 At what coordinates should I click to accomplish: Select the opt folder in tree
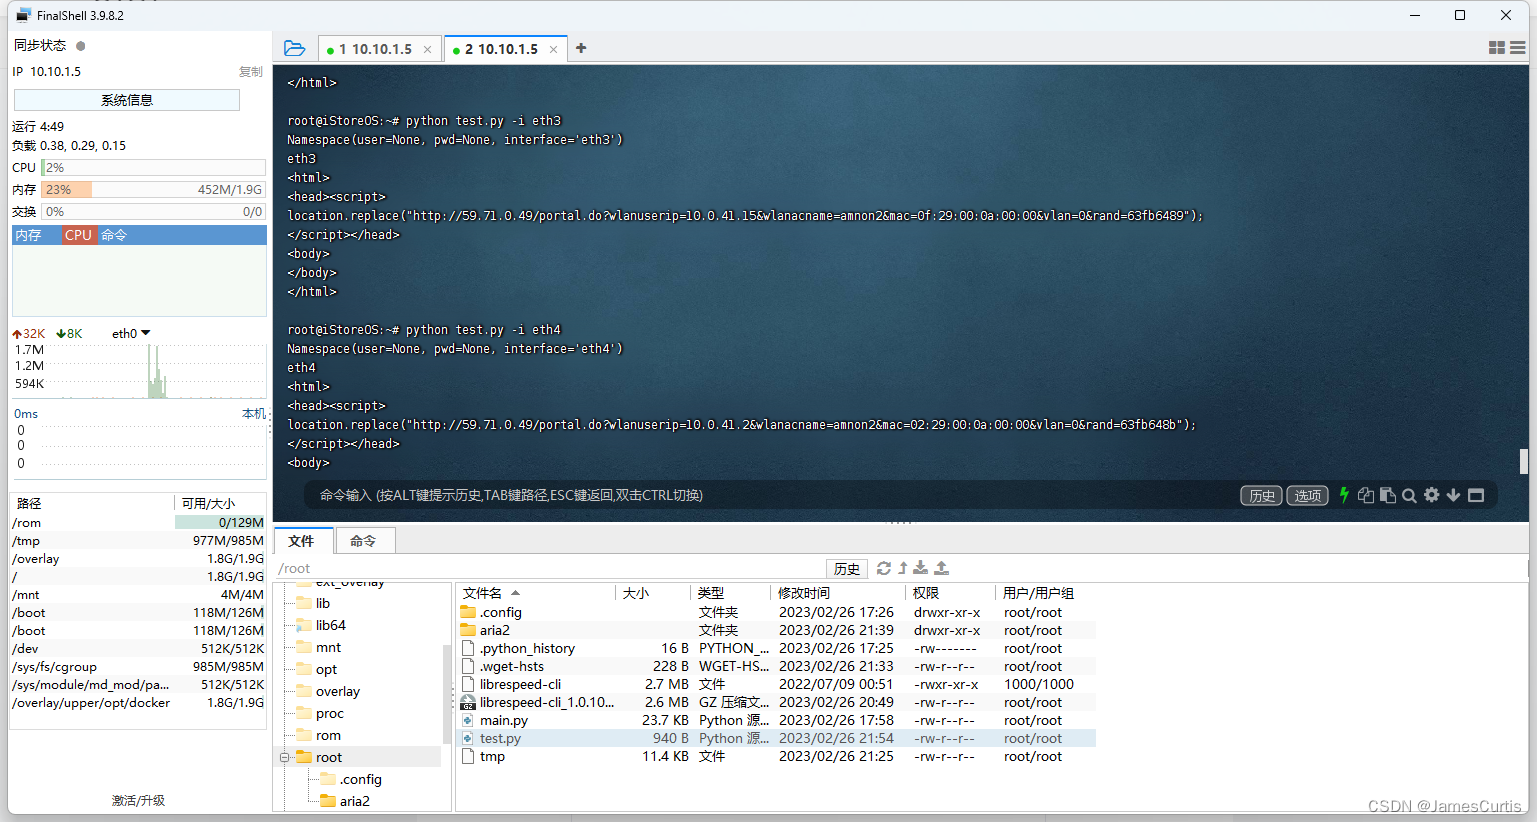point(326,669)
